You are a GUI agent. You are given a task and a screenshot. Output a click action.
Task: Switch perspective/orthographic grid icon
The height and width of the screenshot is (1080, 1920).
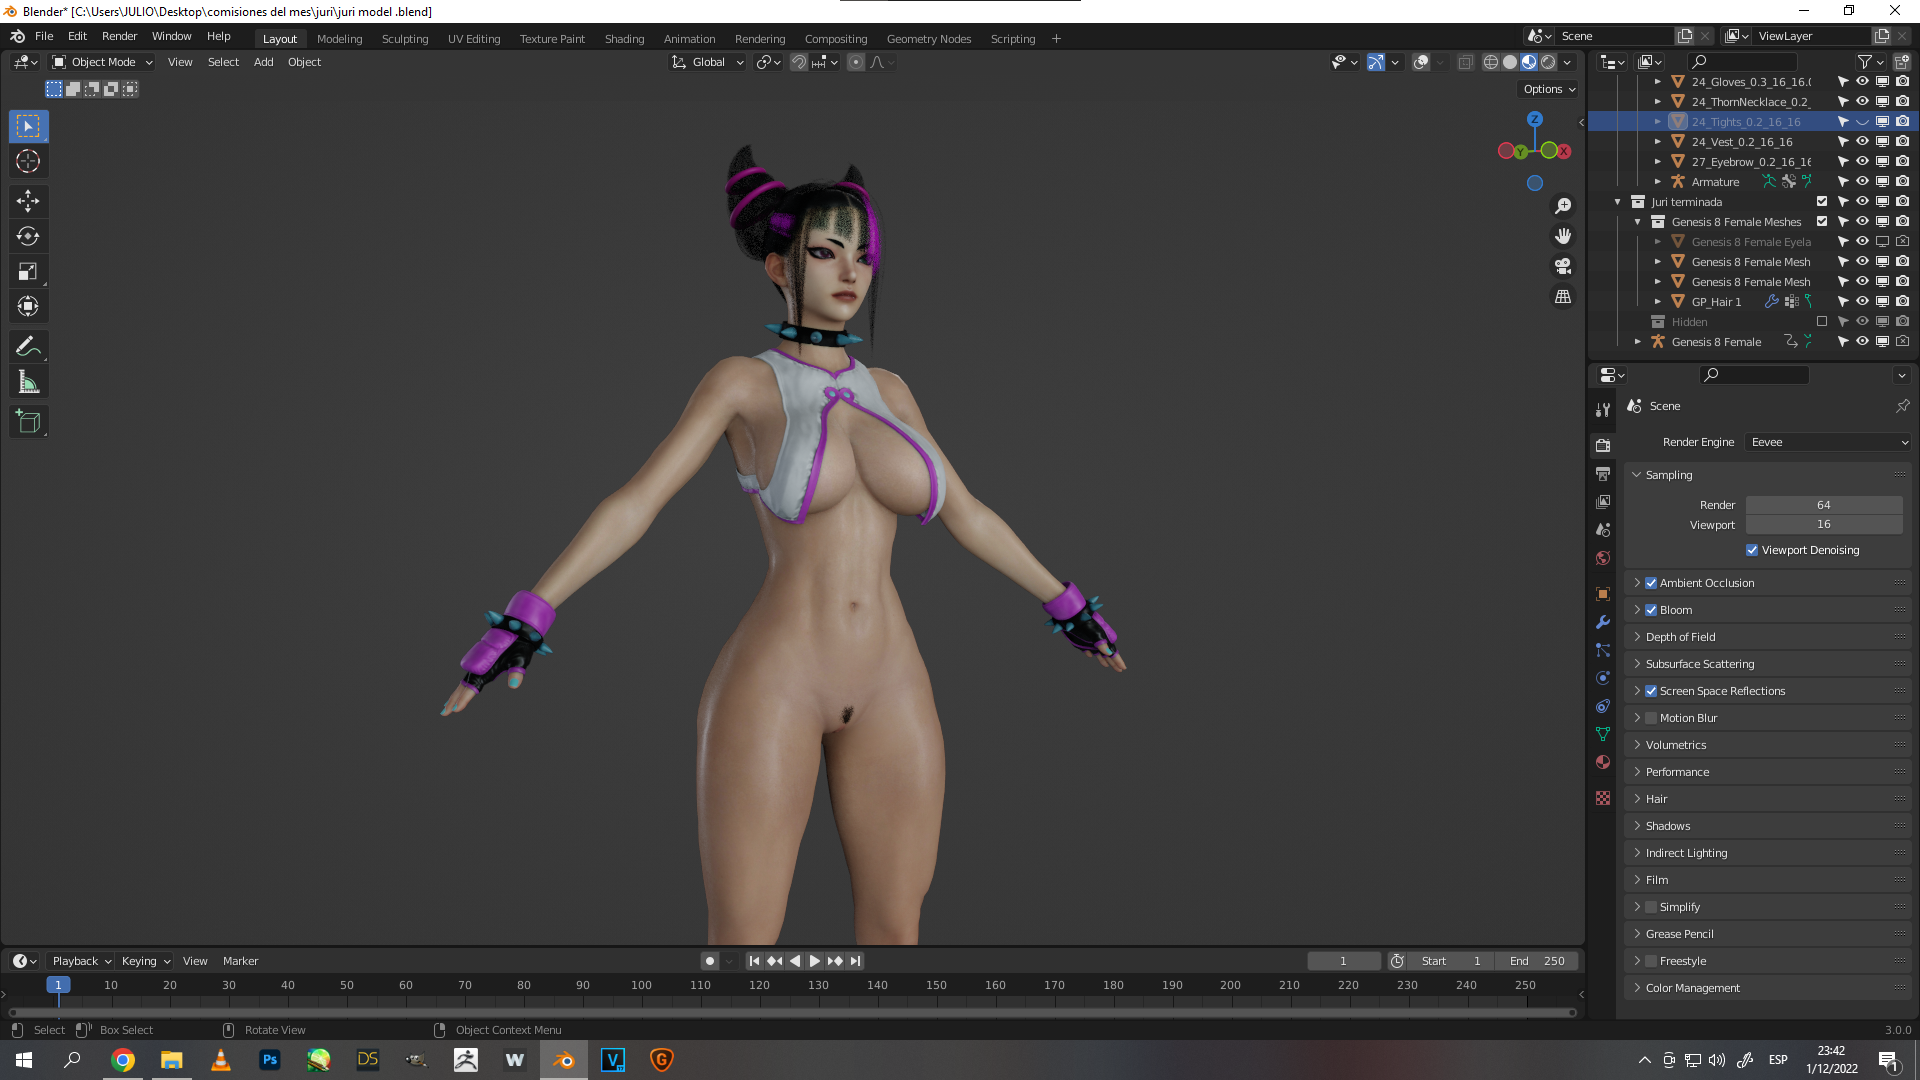pos(1563,297)
